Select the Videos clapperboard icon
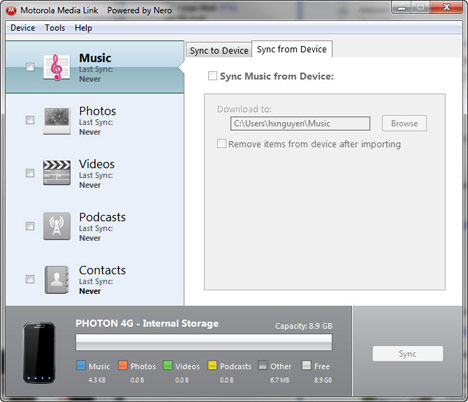Screen dimensions: 468x402 pyautogui.click(x=57, y=173)
